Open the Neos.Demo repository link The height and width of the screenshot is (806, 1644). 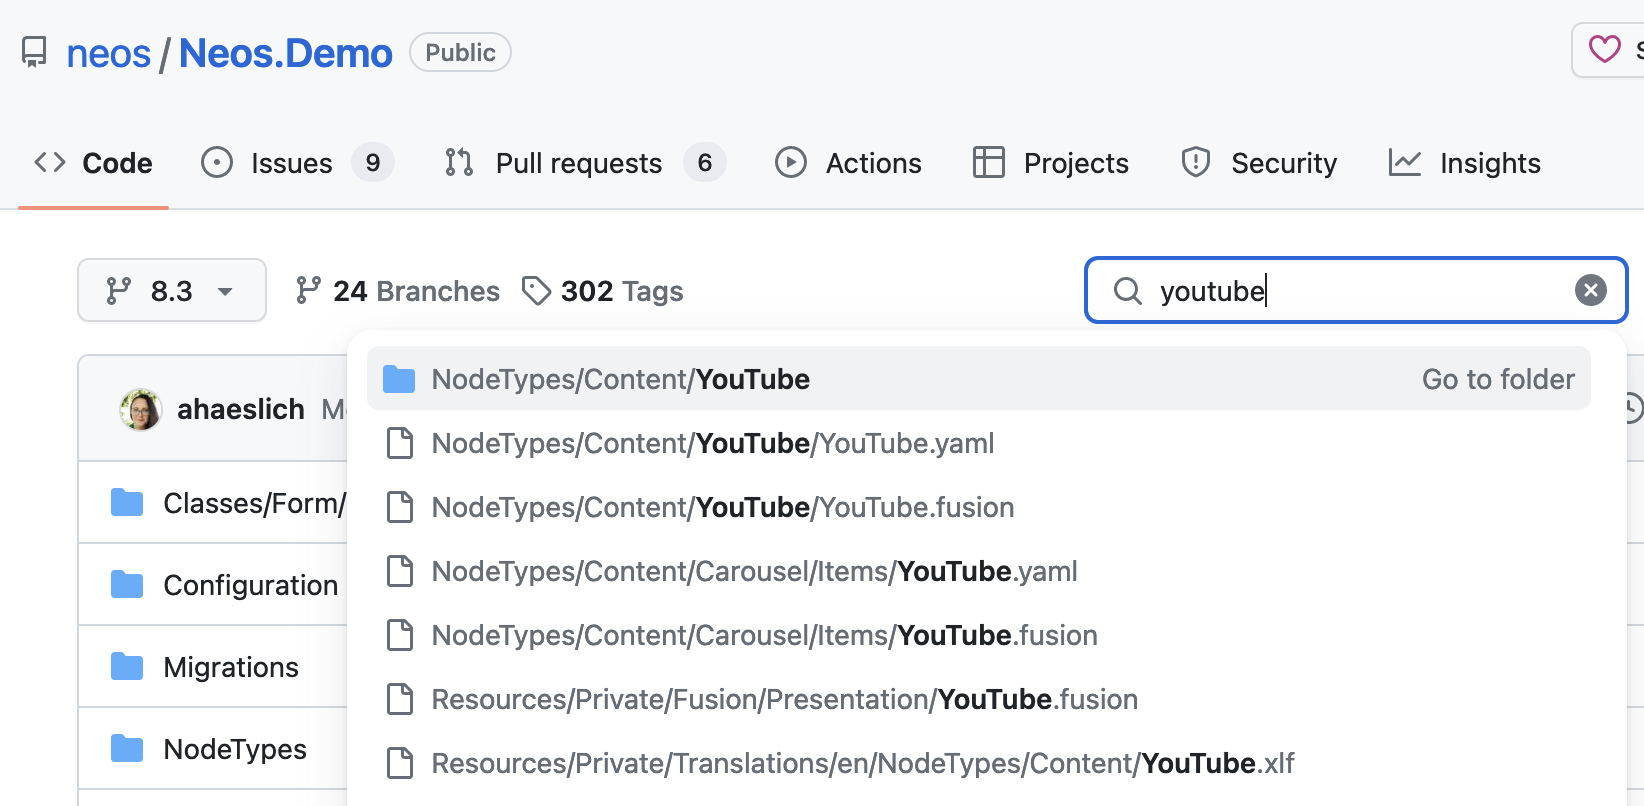pos(285,53)
